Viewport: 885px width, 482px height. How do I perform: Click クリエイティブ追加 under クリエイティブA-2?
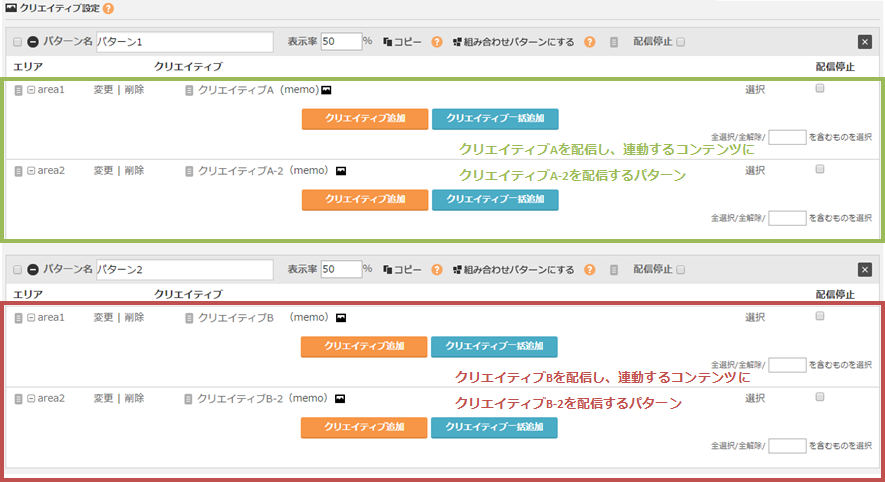pyautogui.click(x=365, y=199)
